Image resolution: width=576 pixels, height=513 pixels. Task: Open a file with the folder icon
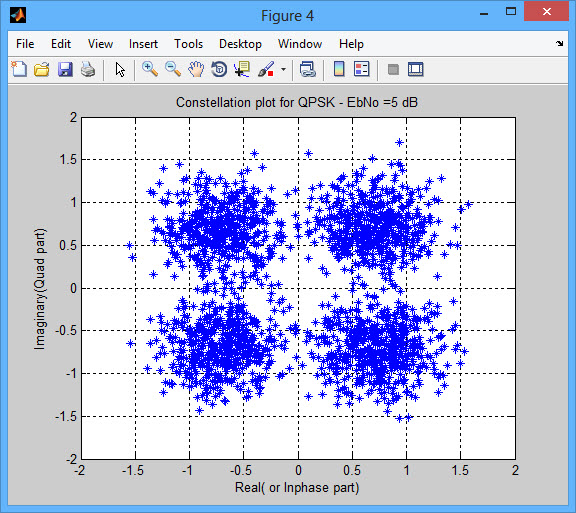tap(42, 69)
